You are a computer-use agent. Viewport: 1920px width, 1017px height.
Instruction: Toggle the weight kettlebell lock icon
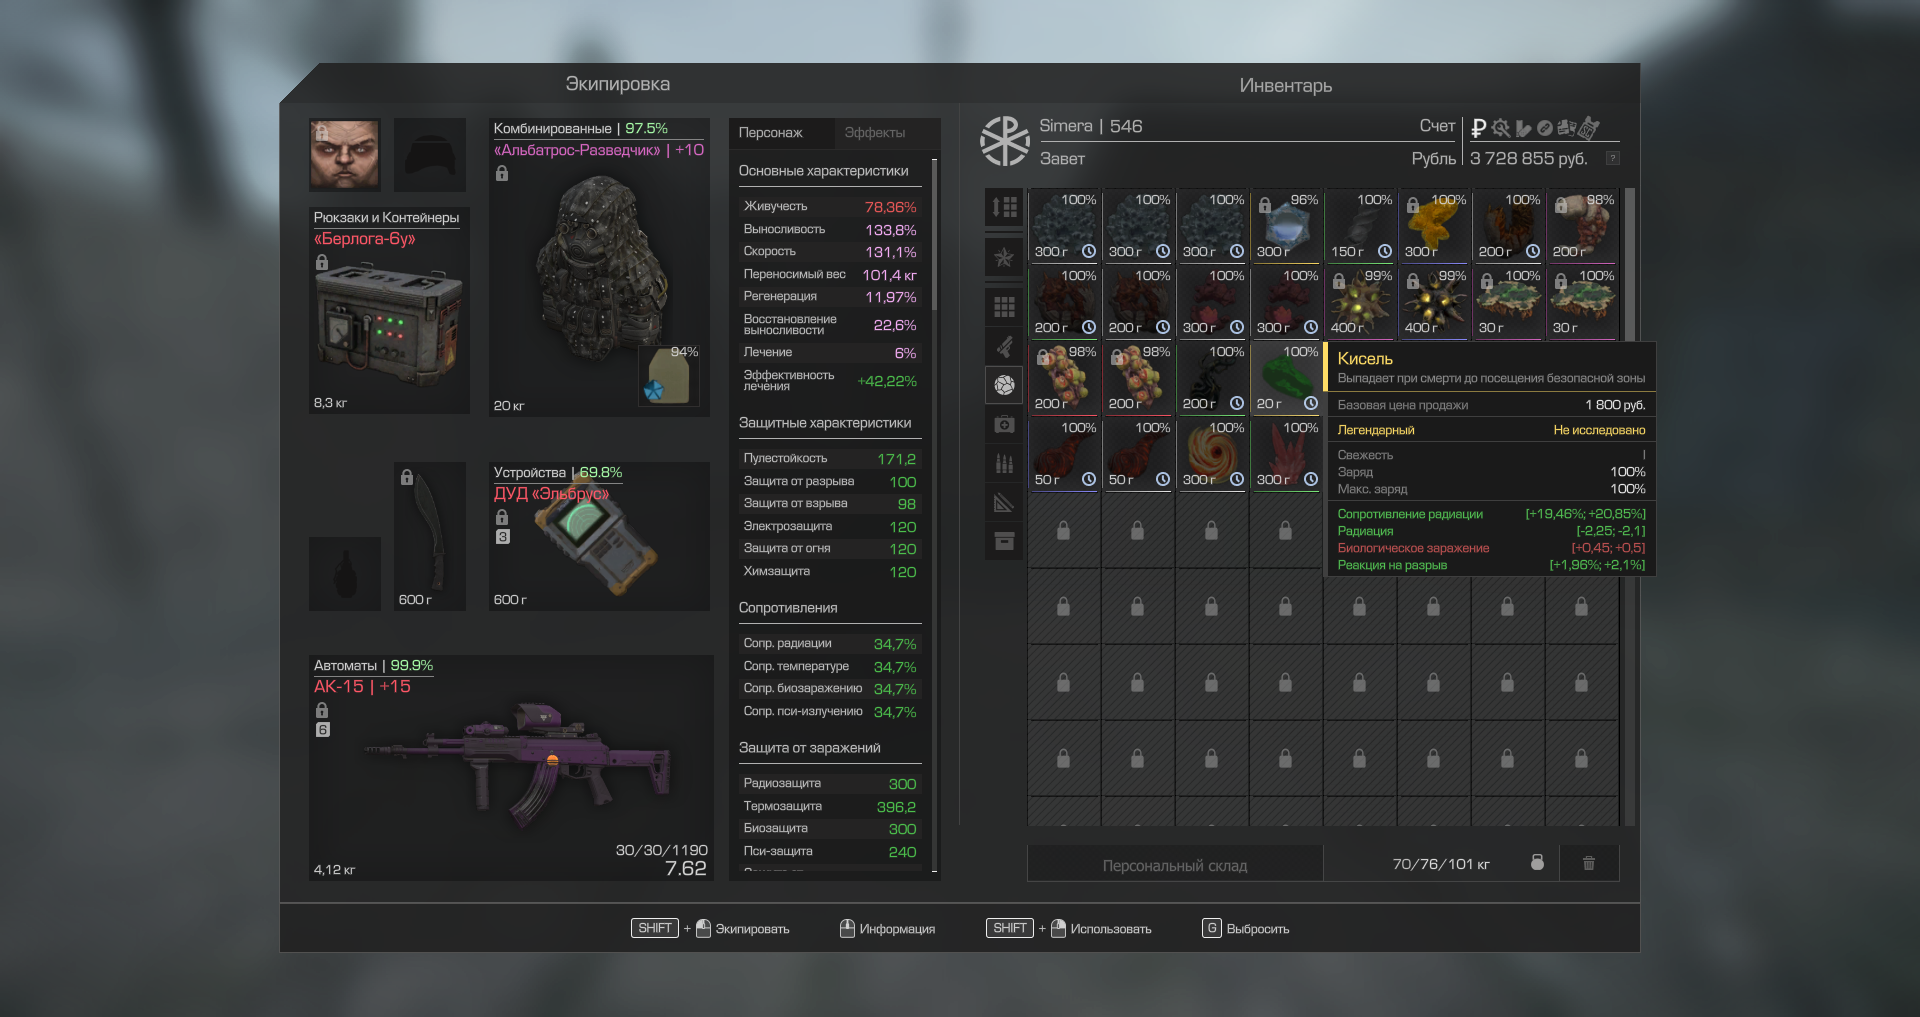[1537, 863]
